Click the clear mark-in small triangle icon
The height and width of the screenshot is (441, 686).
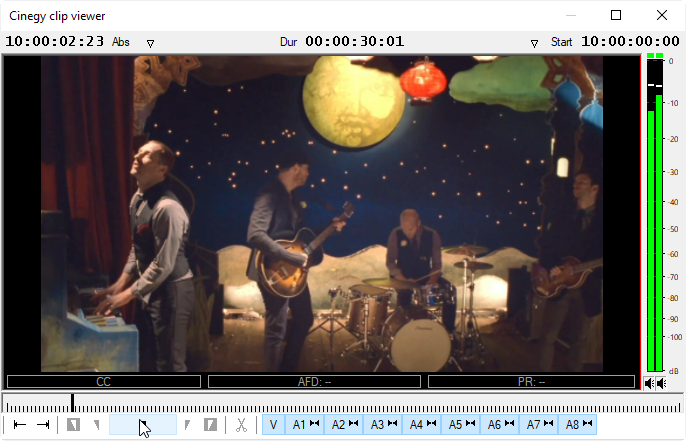97,425
